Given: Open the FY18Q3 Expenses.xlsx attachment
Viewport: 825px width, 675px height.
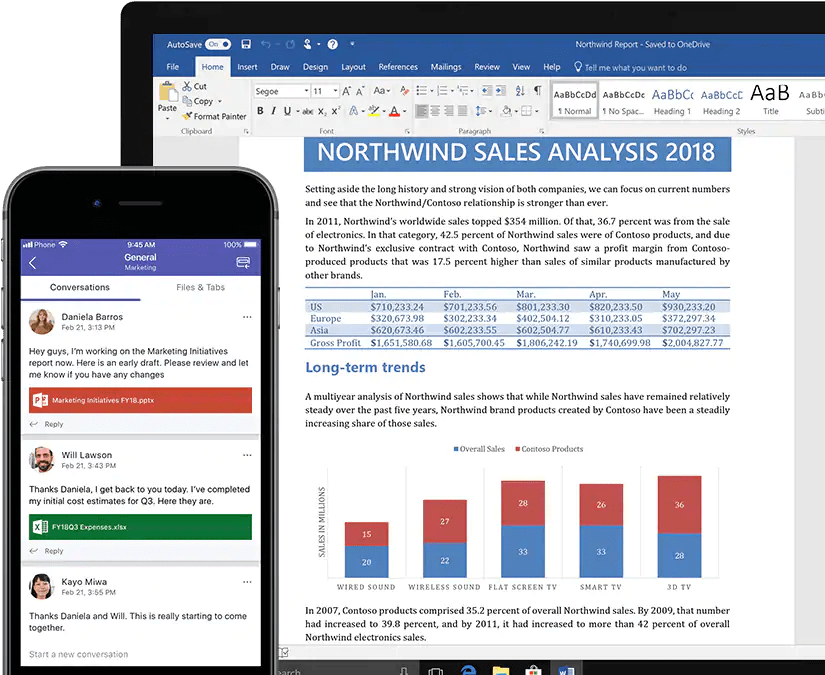Looking at the screenshot, I should pyautogui.click(x=140, y=527).
